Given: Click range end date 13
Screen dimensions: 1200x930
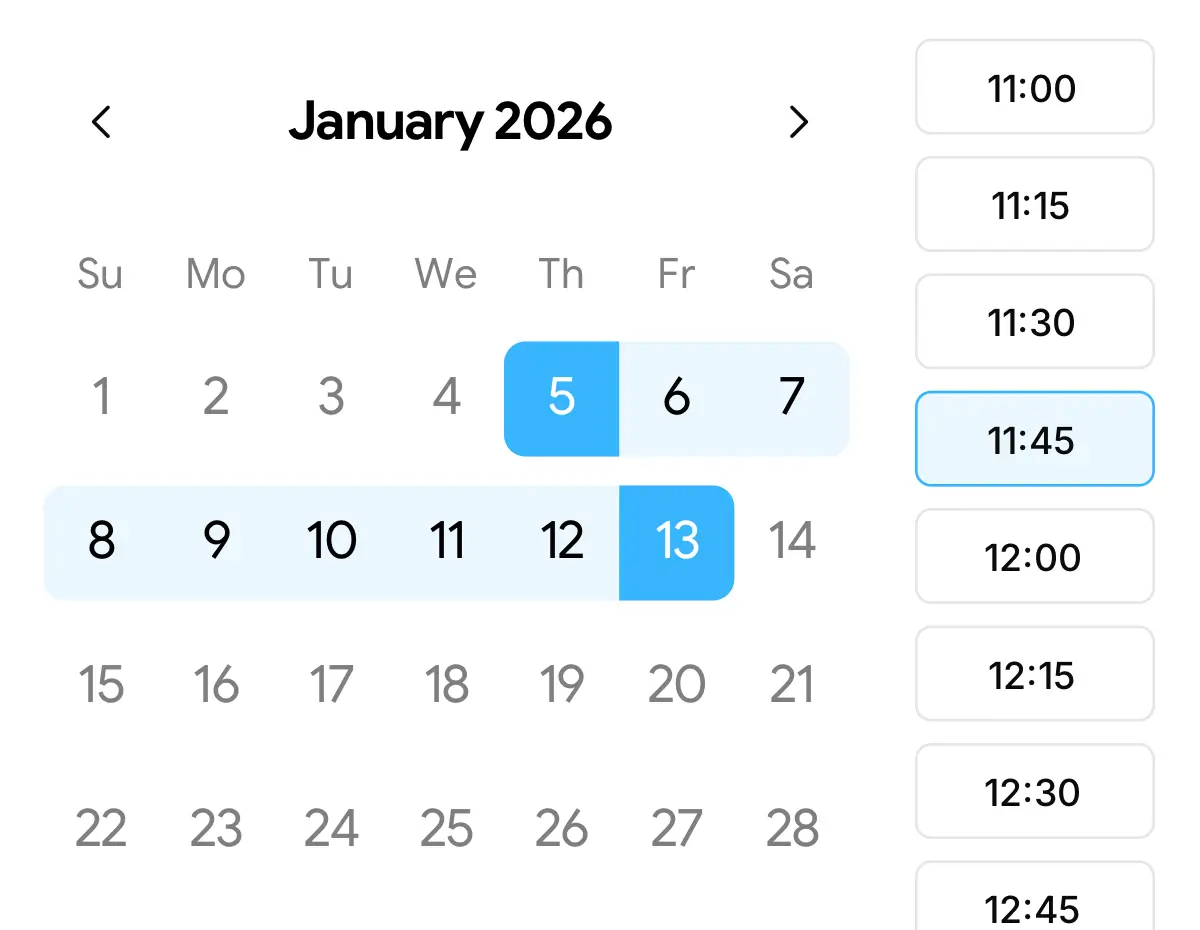Looking at the screenshot, I should tap(677, 542).
